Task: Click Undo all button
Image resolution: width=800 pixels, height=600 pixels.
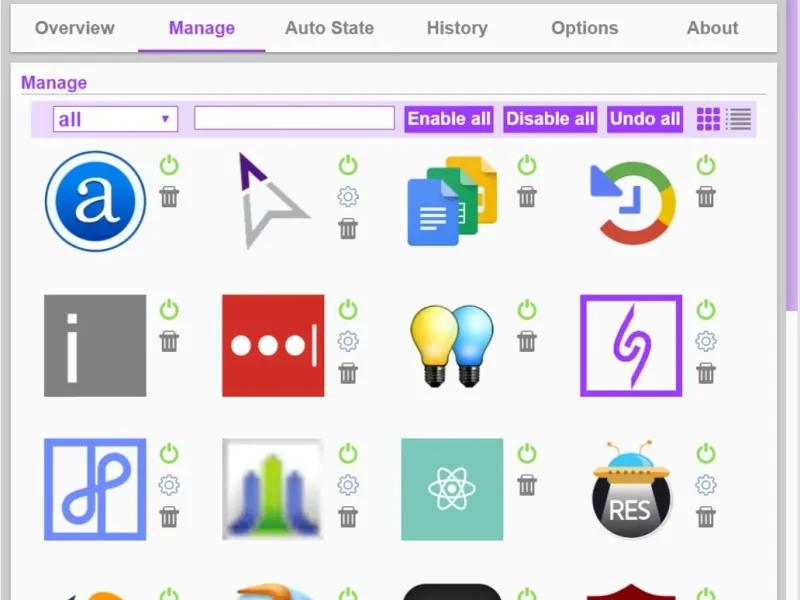Action: coord(645,119)
